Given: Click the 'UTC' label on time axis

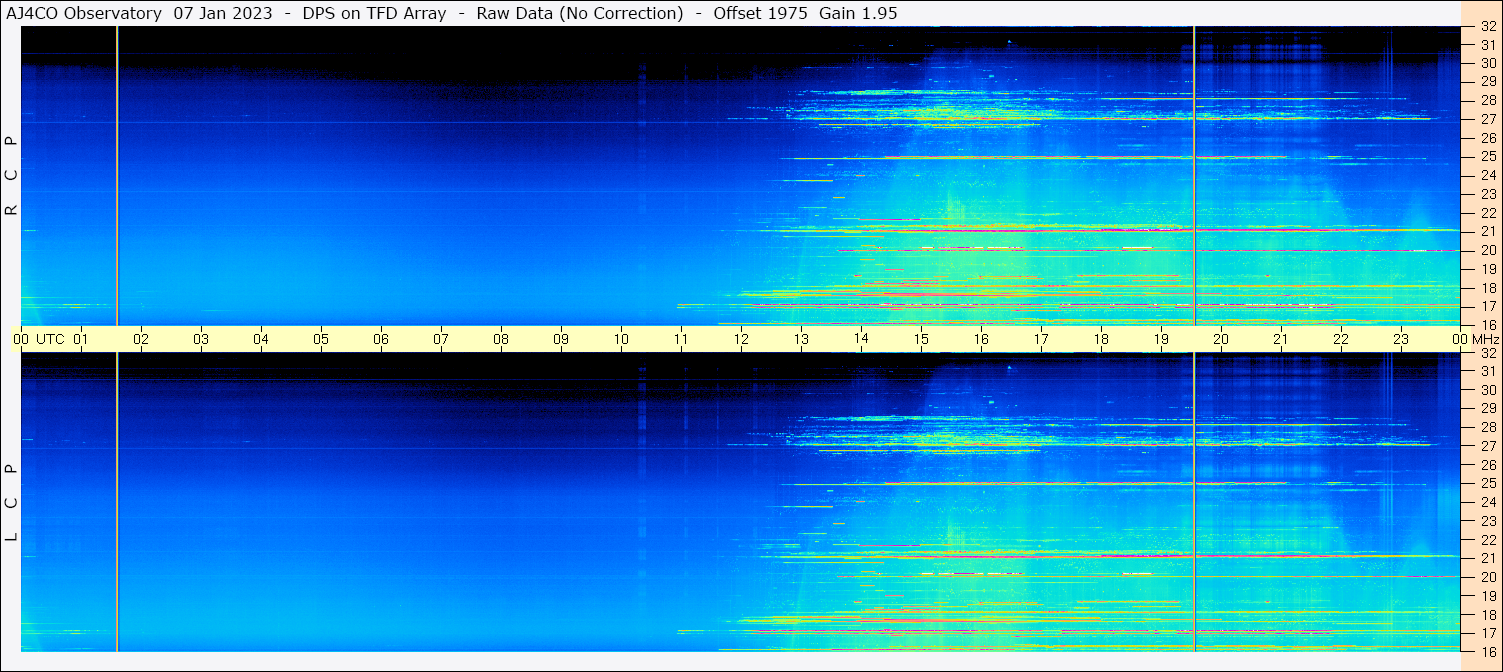Looking at the screenshot, I should (x=50, y=339).
